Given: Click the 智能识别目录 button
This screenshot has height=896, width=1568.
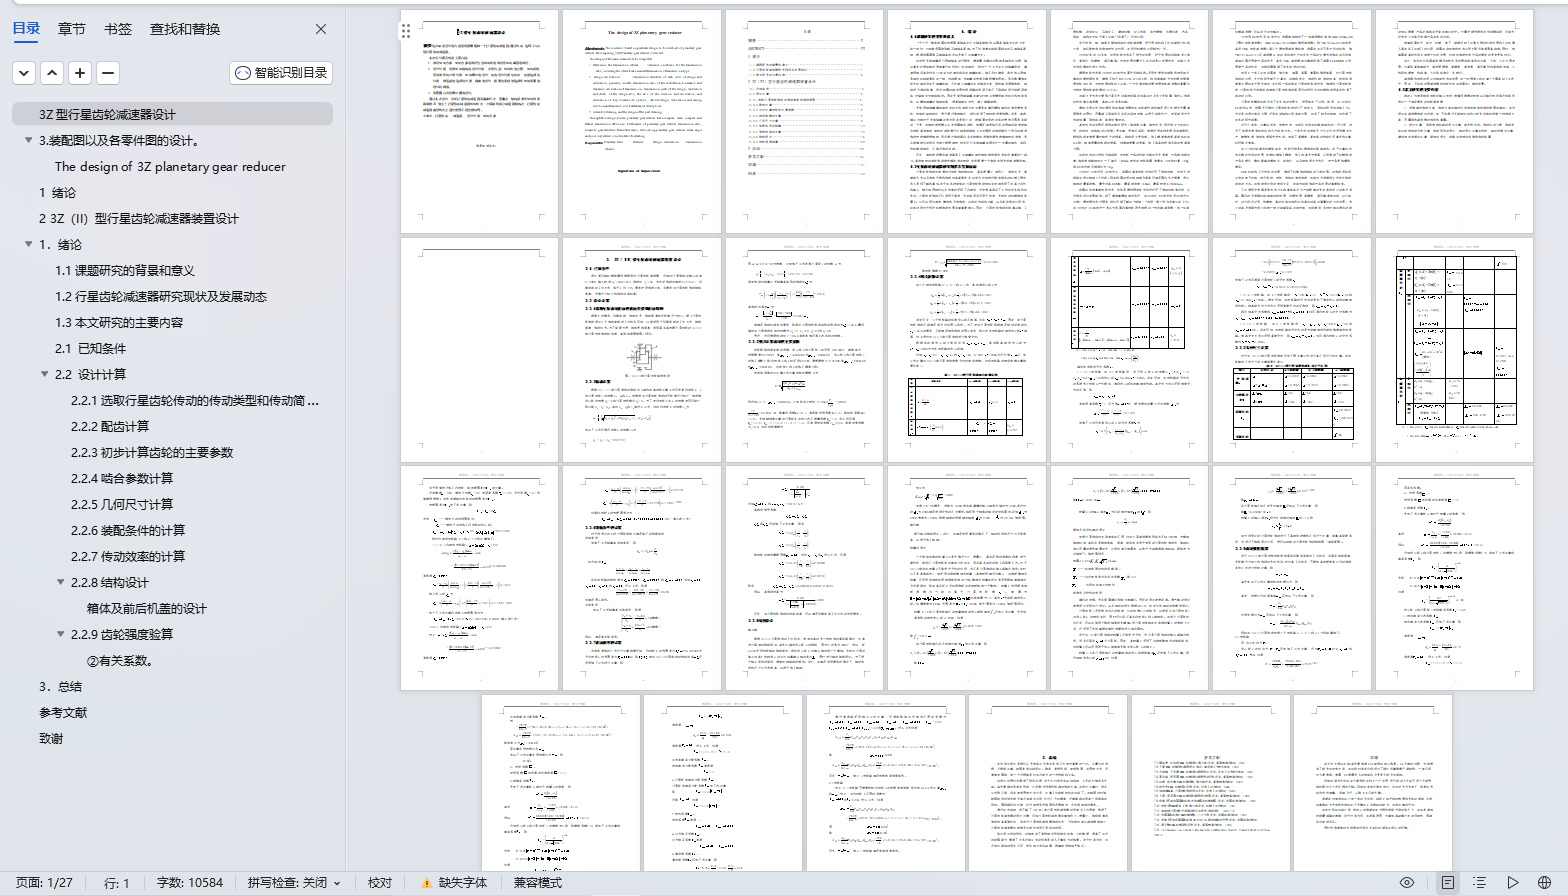Looking at the screenshot, I should point(281,72).
